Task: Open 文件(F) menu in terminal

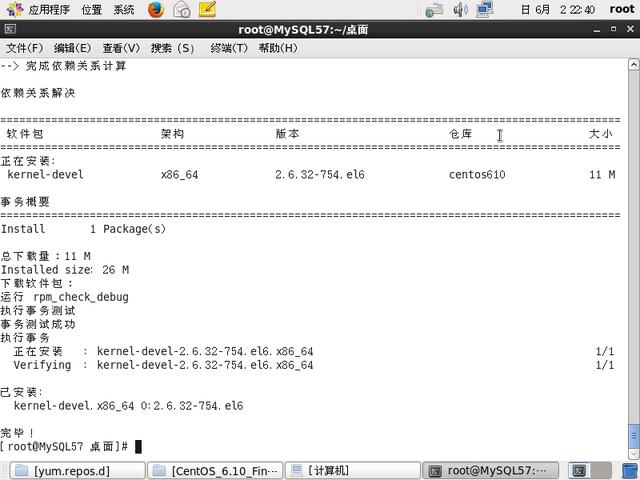Action: tap(24, 48)
